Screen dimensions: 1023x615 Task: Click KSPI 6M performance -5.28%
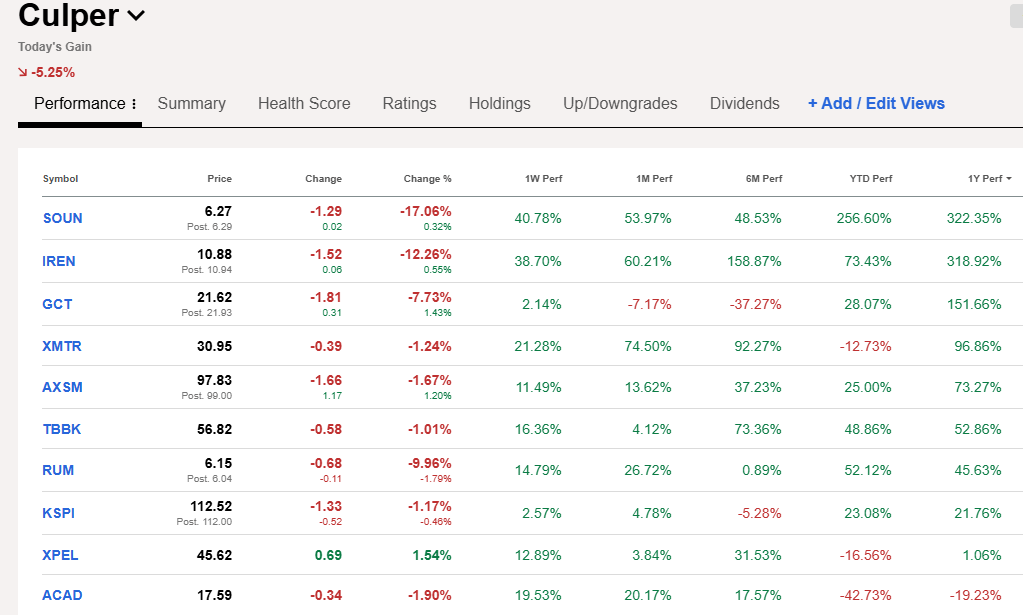coord(759,513)
